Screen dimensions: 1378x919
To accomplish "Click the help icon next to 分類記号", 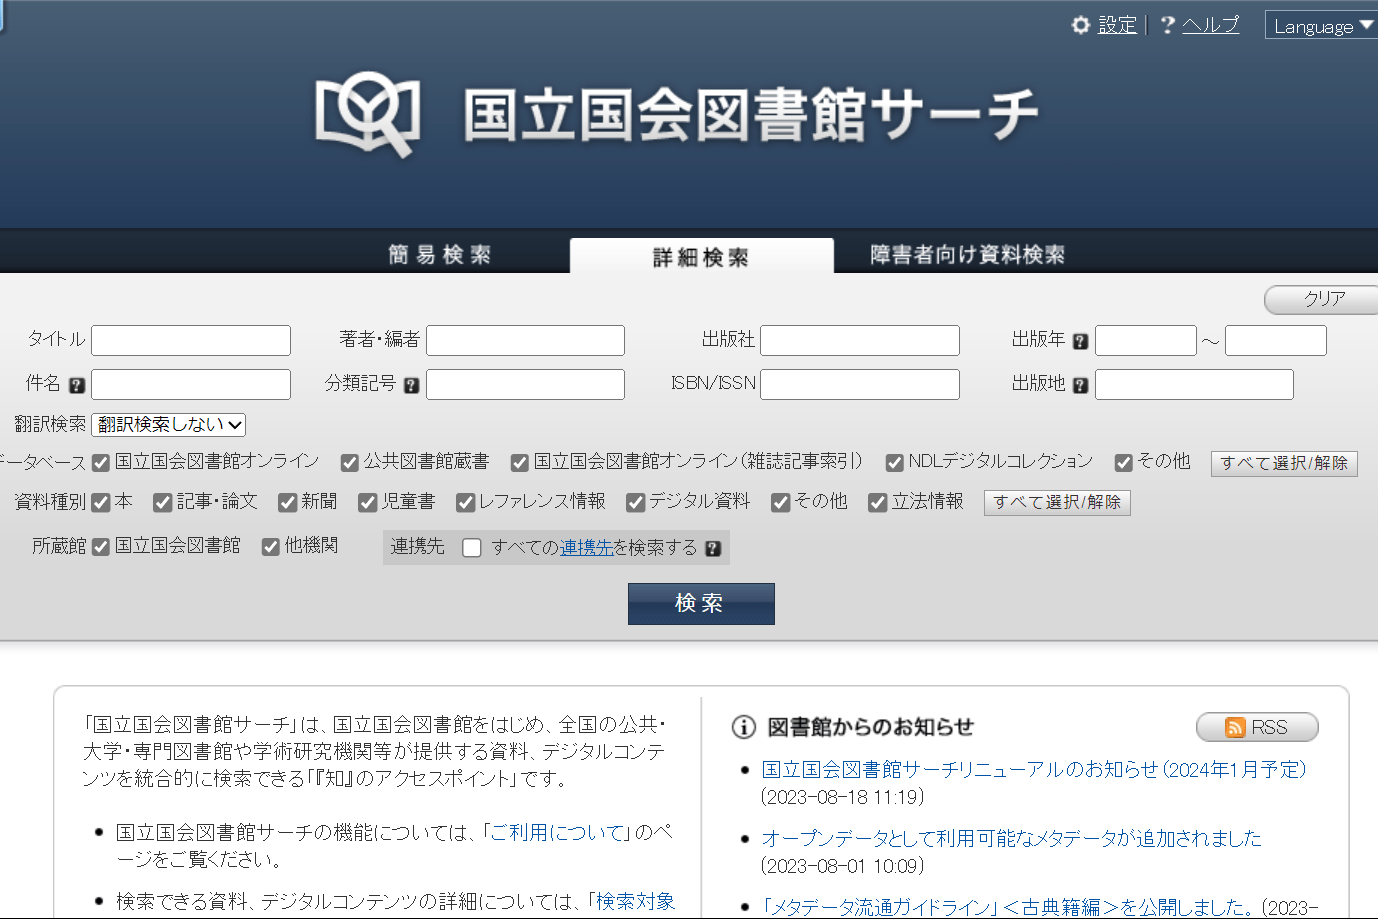I will [x=411, y=385].
